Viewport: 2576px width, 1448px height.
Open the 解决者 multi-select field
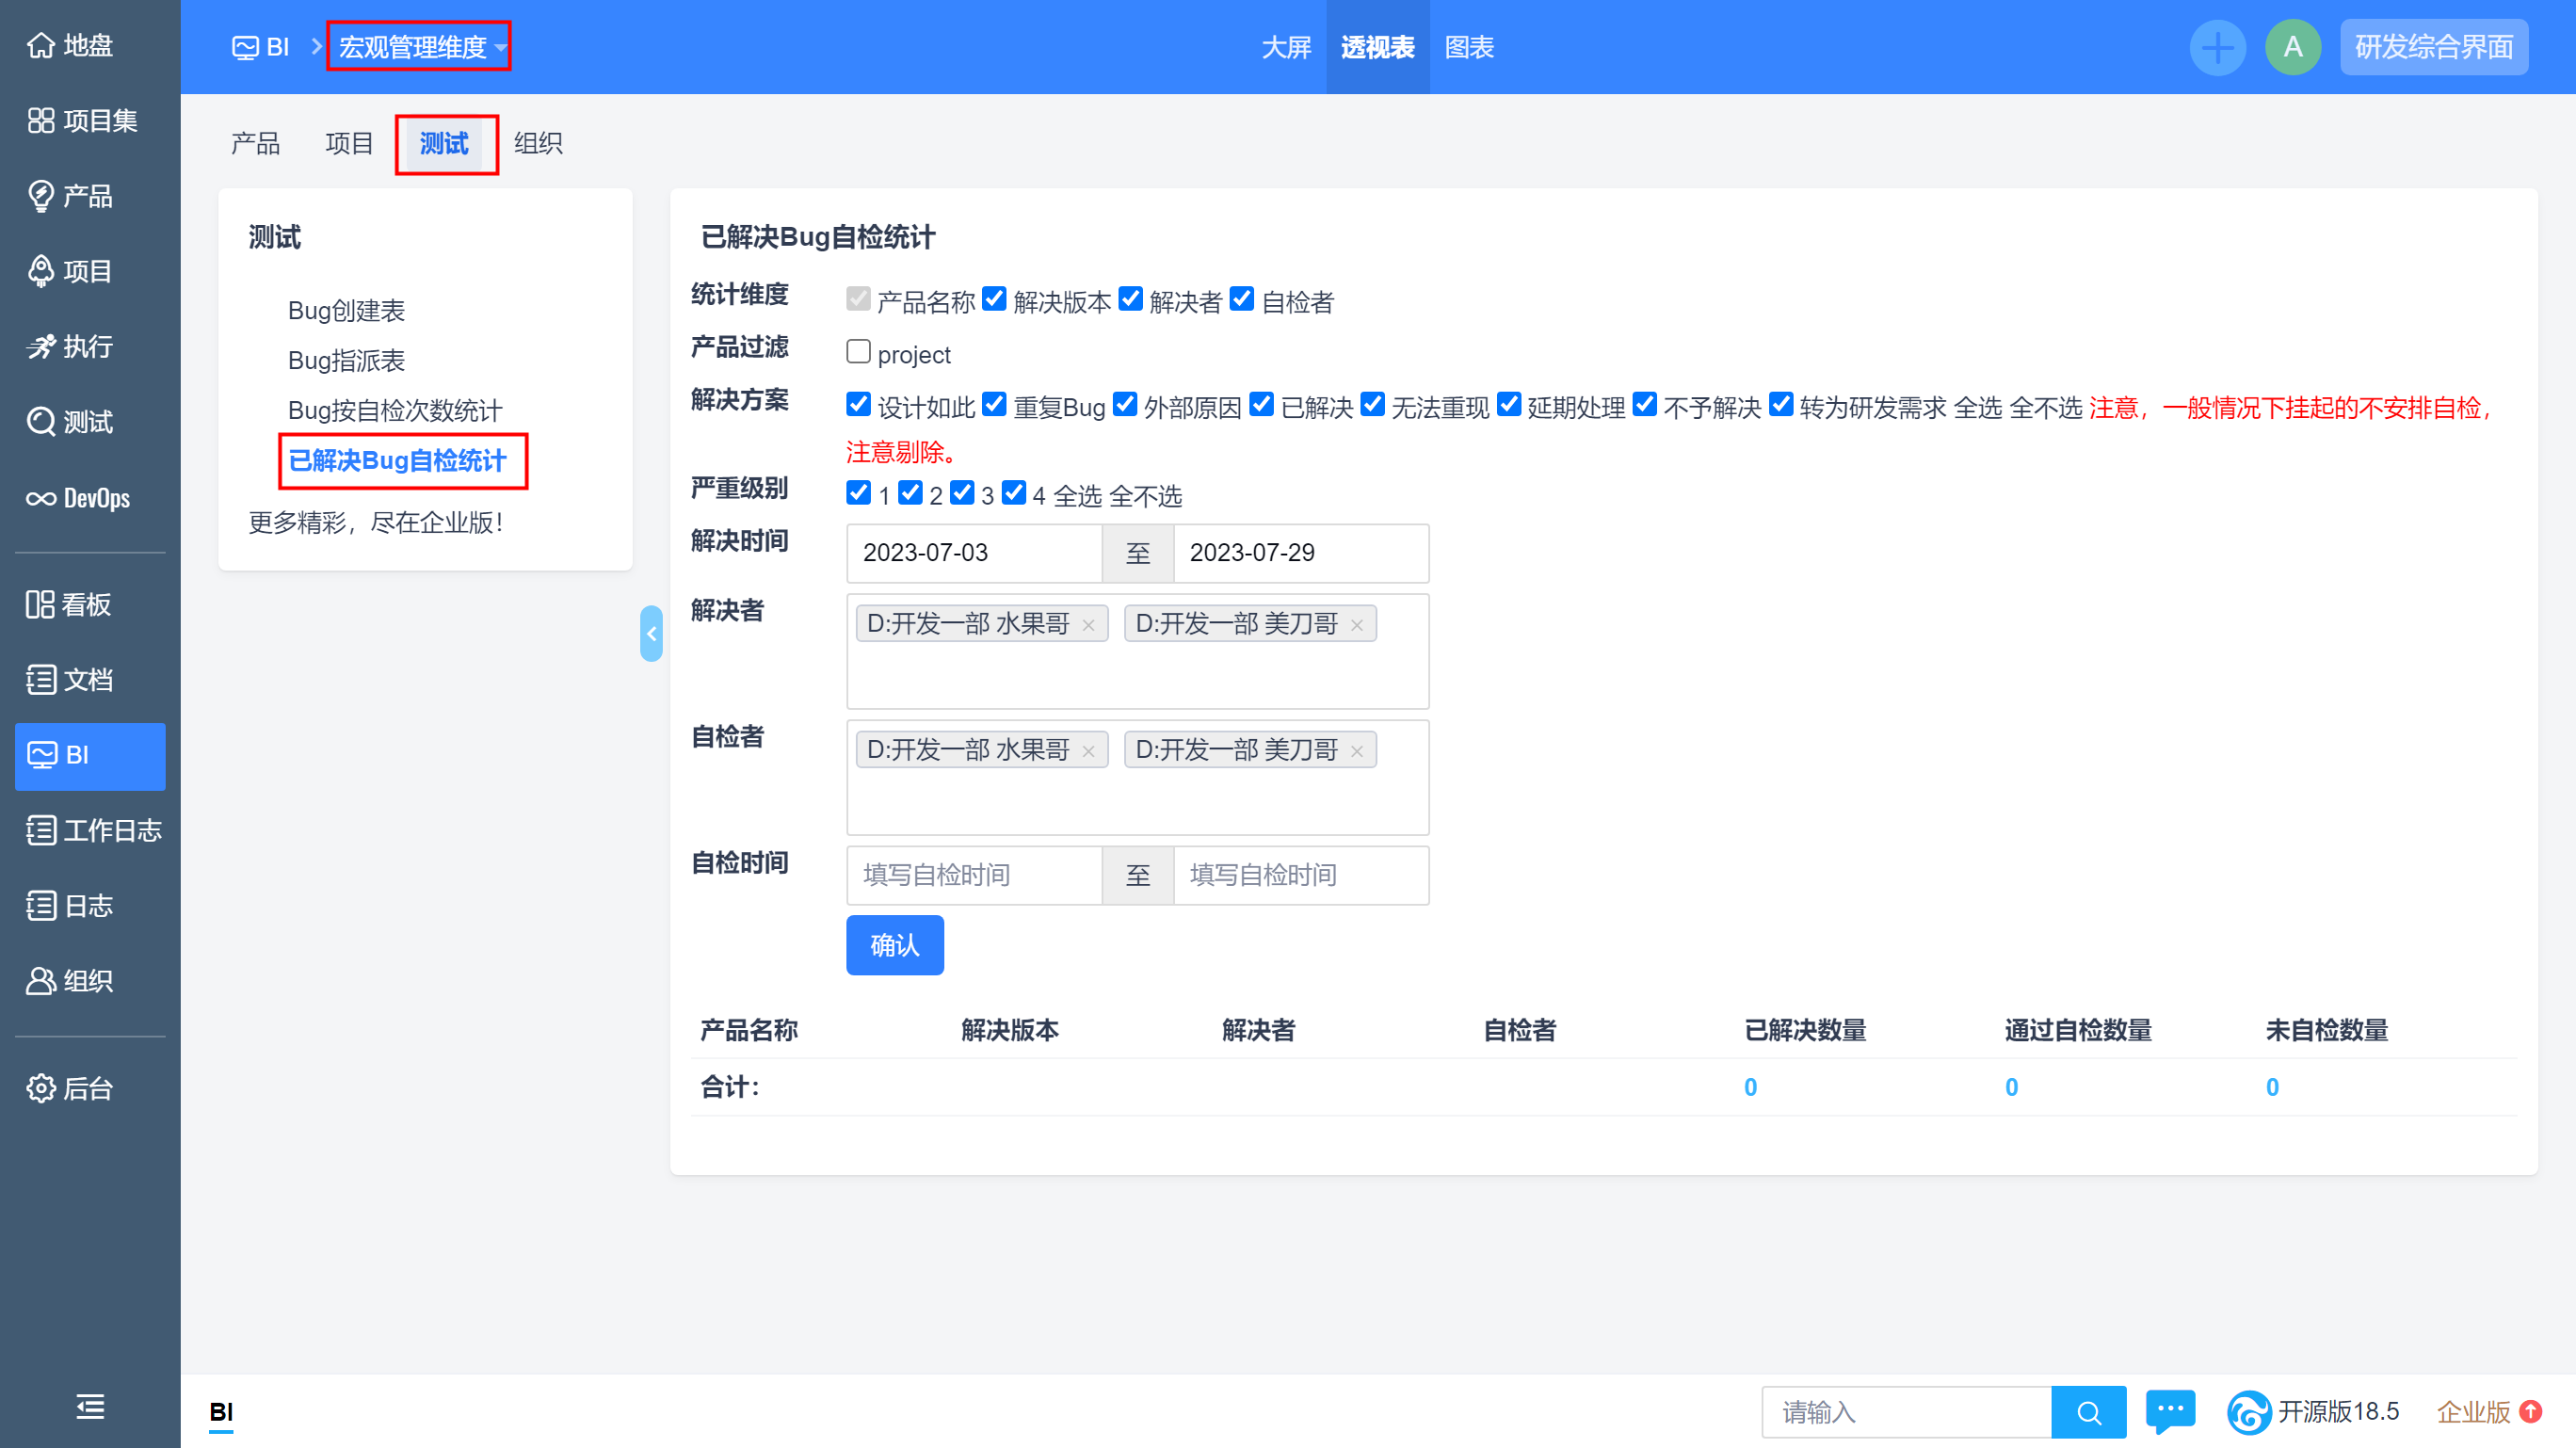click(x=1137, y=651)
